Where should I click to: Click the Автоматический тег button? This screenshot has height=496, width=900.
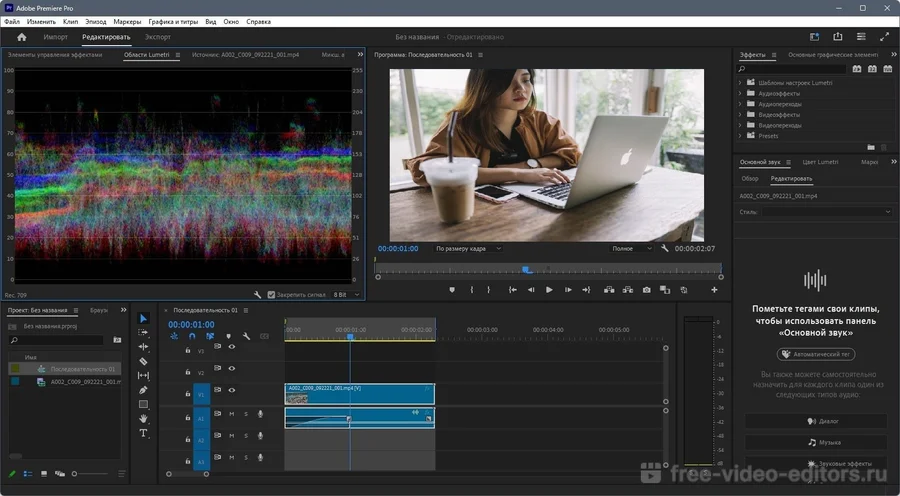tap(816, 354)
